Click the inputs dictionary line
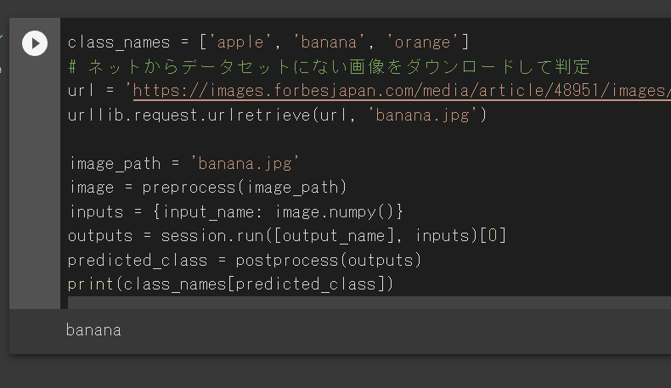 pos(236,212)
